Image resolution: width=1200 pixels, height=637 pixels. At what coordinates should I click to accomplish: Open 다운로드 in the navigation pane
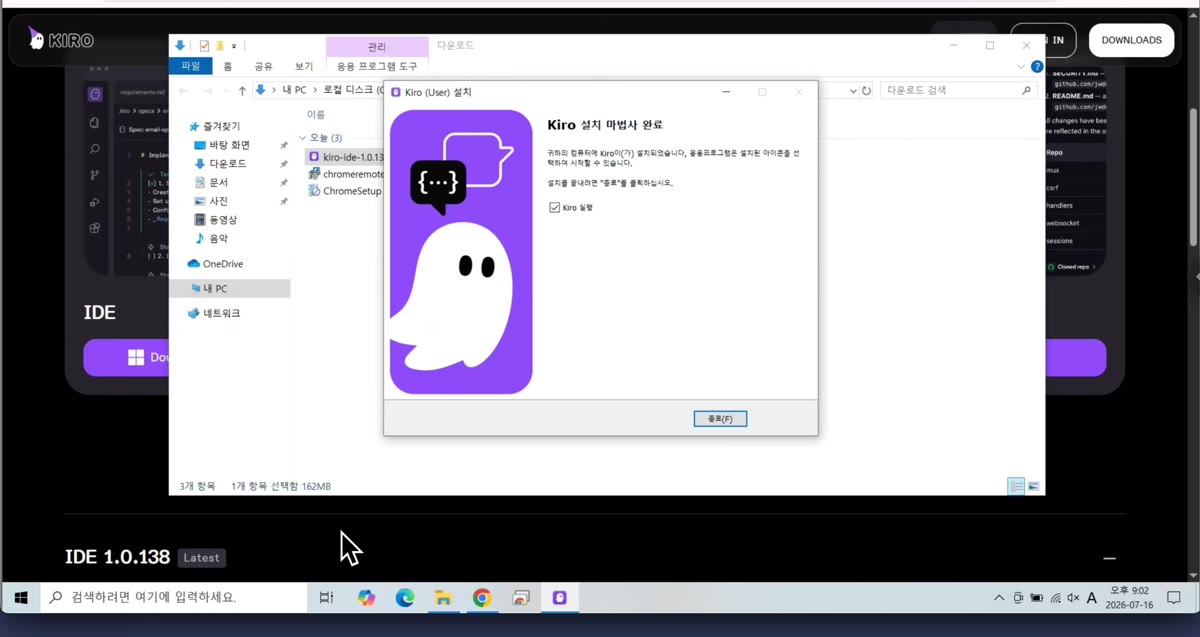tap(220, 163)
